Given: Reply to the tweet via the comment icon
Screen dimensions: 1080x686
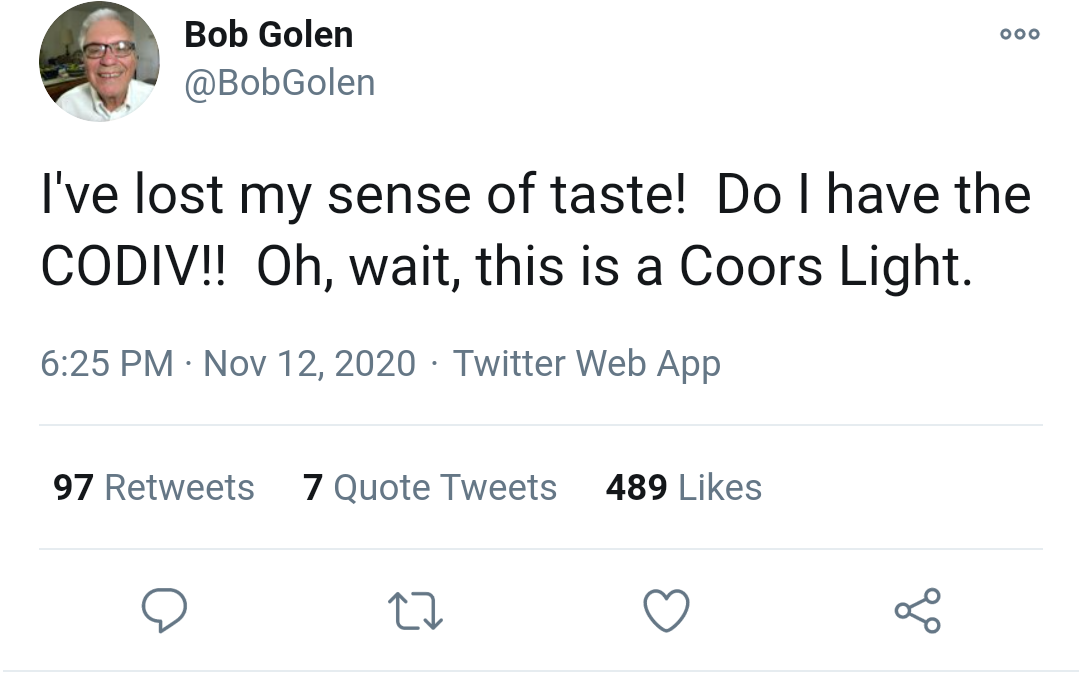Looking at the screenshot, I should [x=165, y=610].
